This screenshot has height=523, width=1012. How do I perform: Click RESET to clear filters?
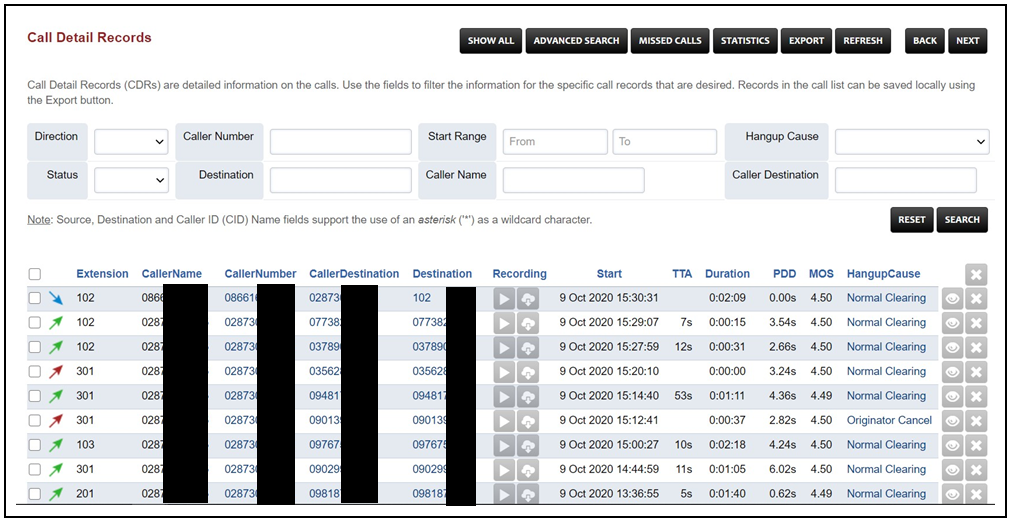tap(911, 220)
